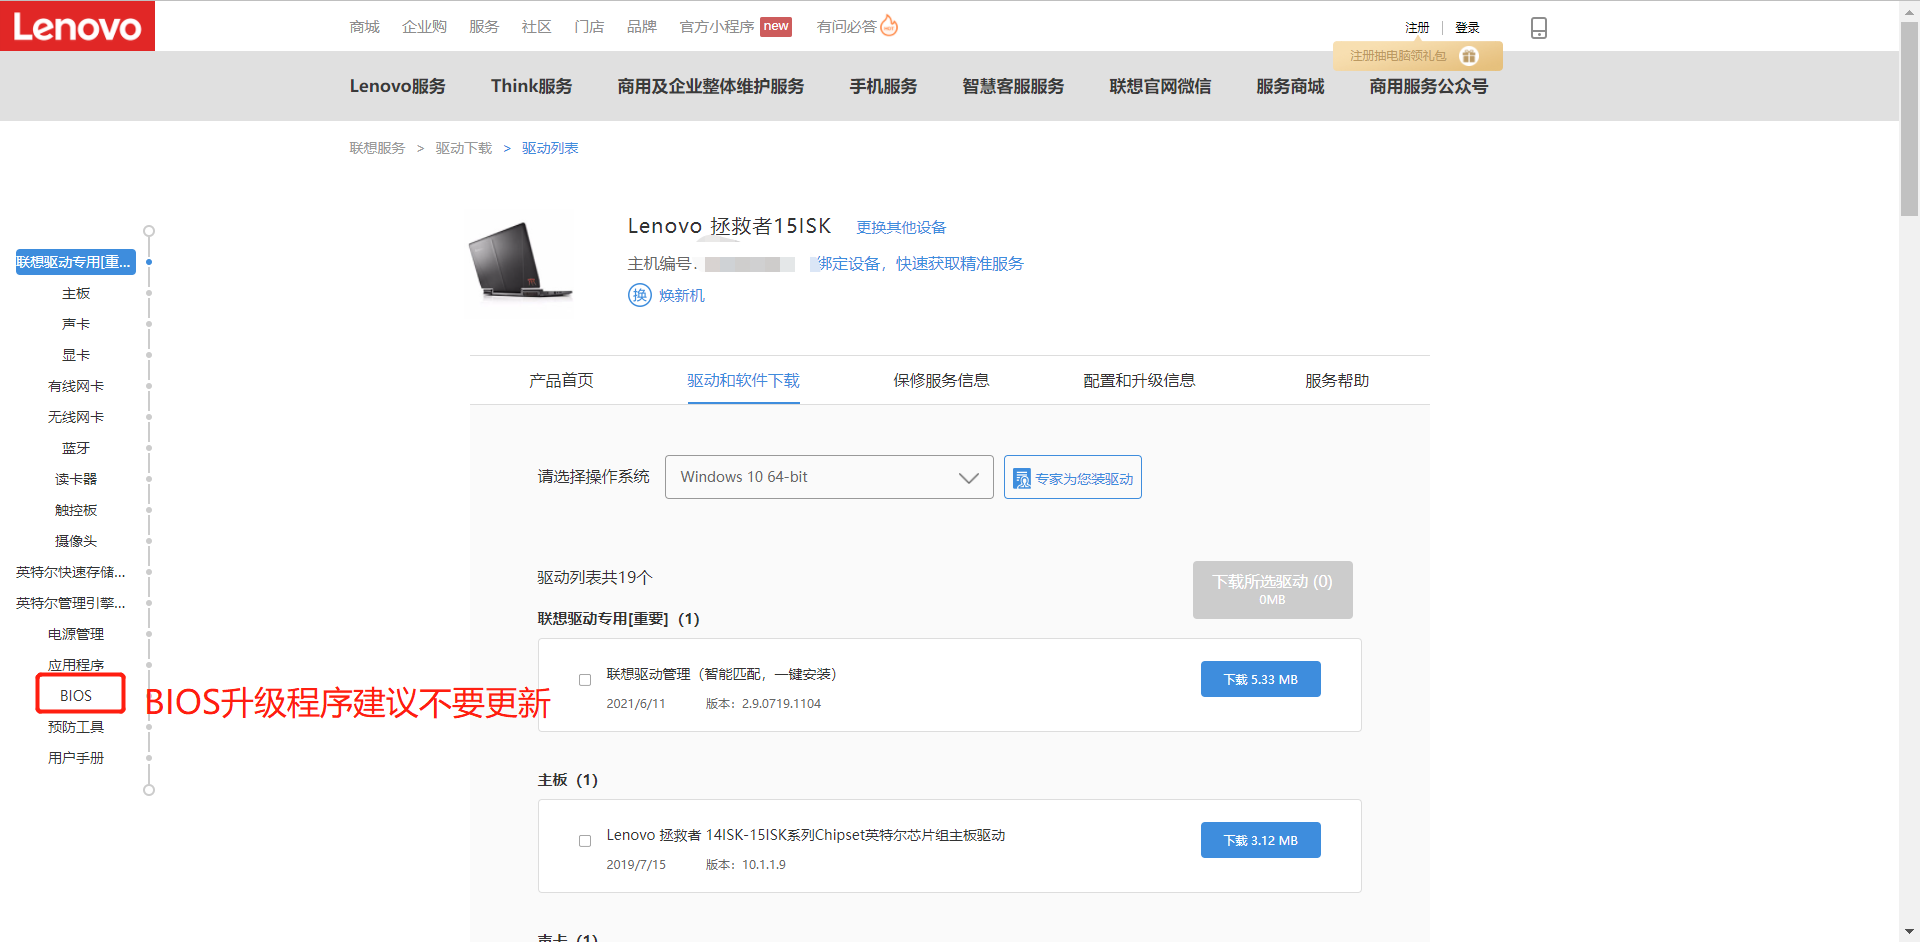The image size is (1920, 942).
Task: Select 驱动和软件下载 tab
Action: coord(743,380)
